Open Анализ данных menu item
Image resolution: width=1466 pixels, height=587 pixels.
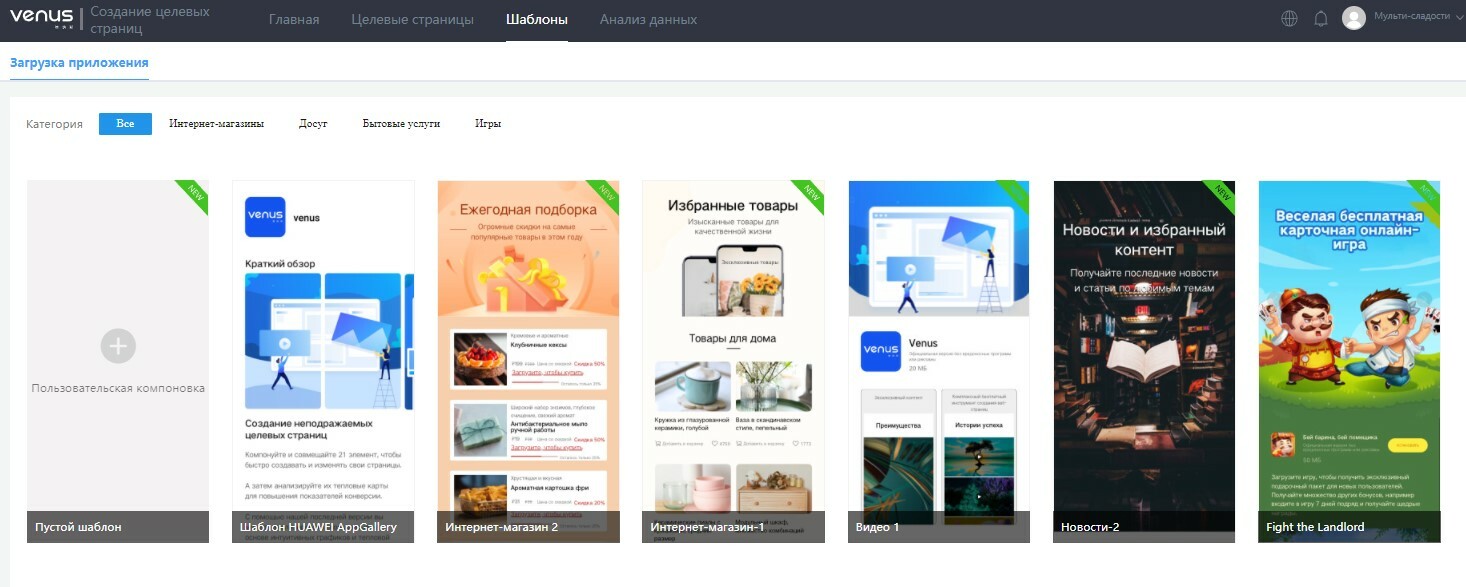click(x=648, y=20)
